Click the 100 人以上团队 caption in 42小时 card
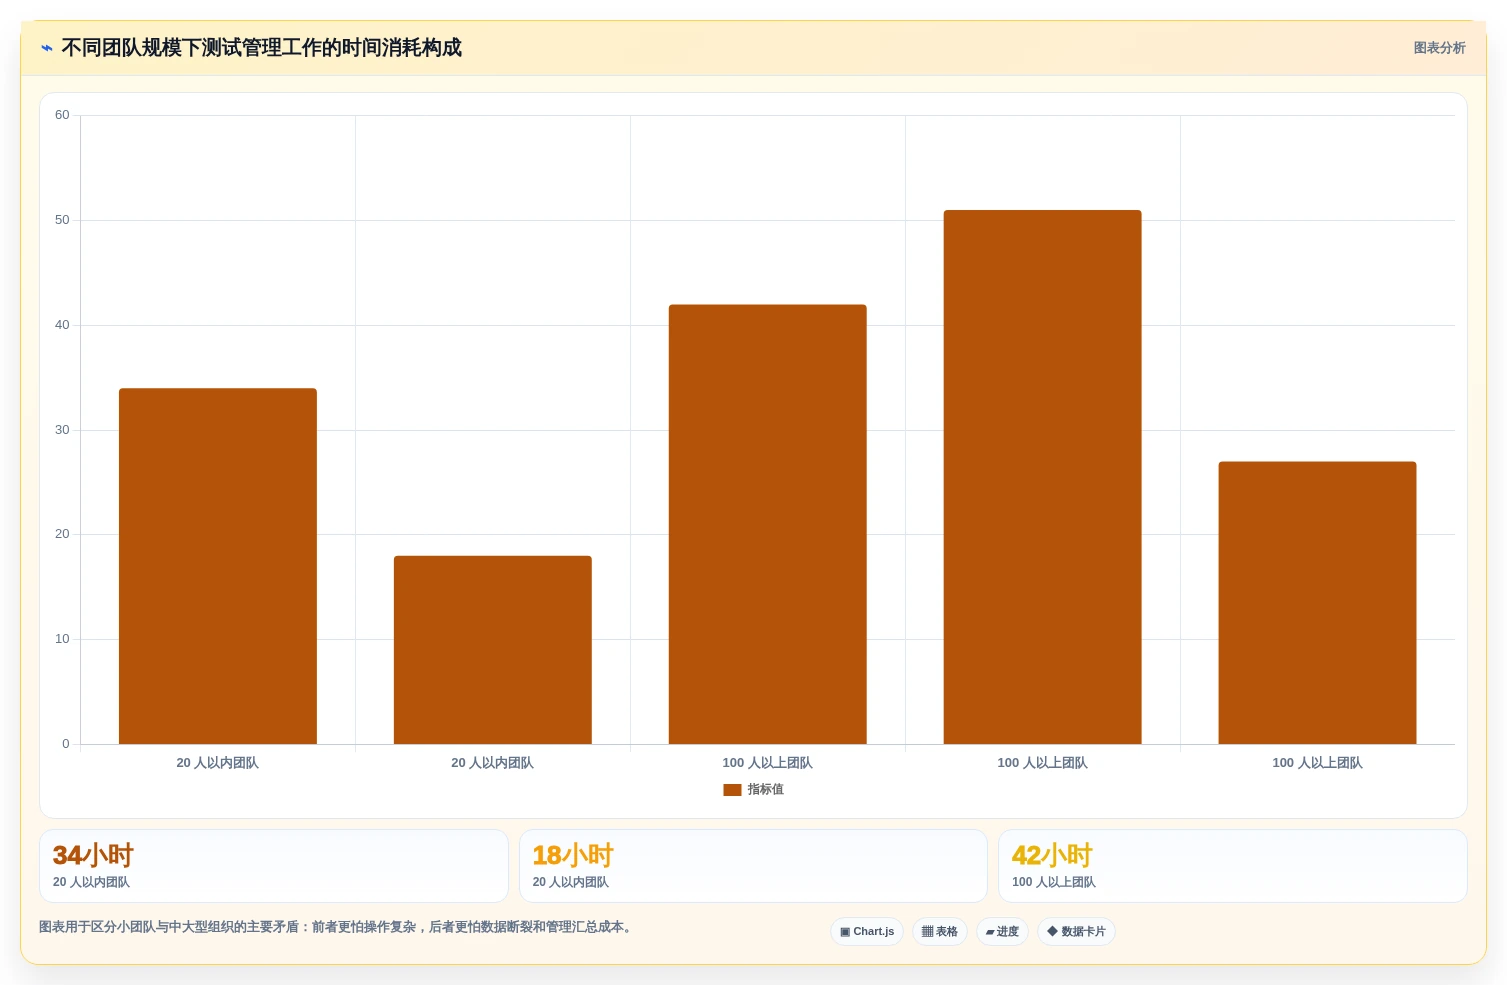This screenshot has height=985, width=1507. [x=1054, y=882]
